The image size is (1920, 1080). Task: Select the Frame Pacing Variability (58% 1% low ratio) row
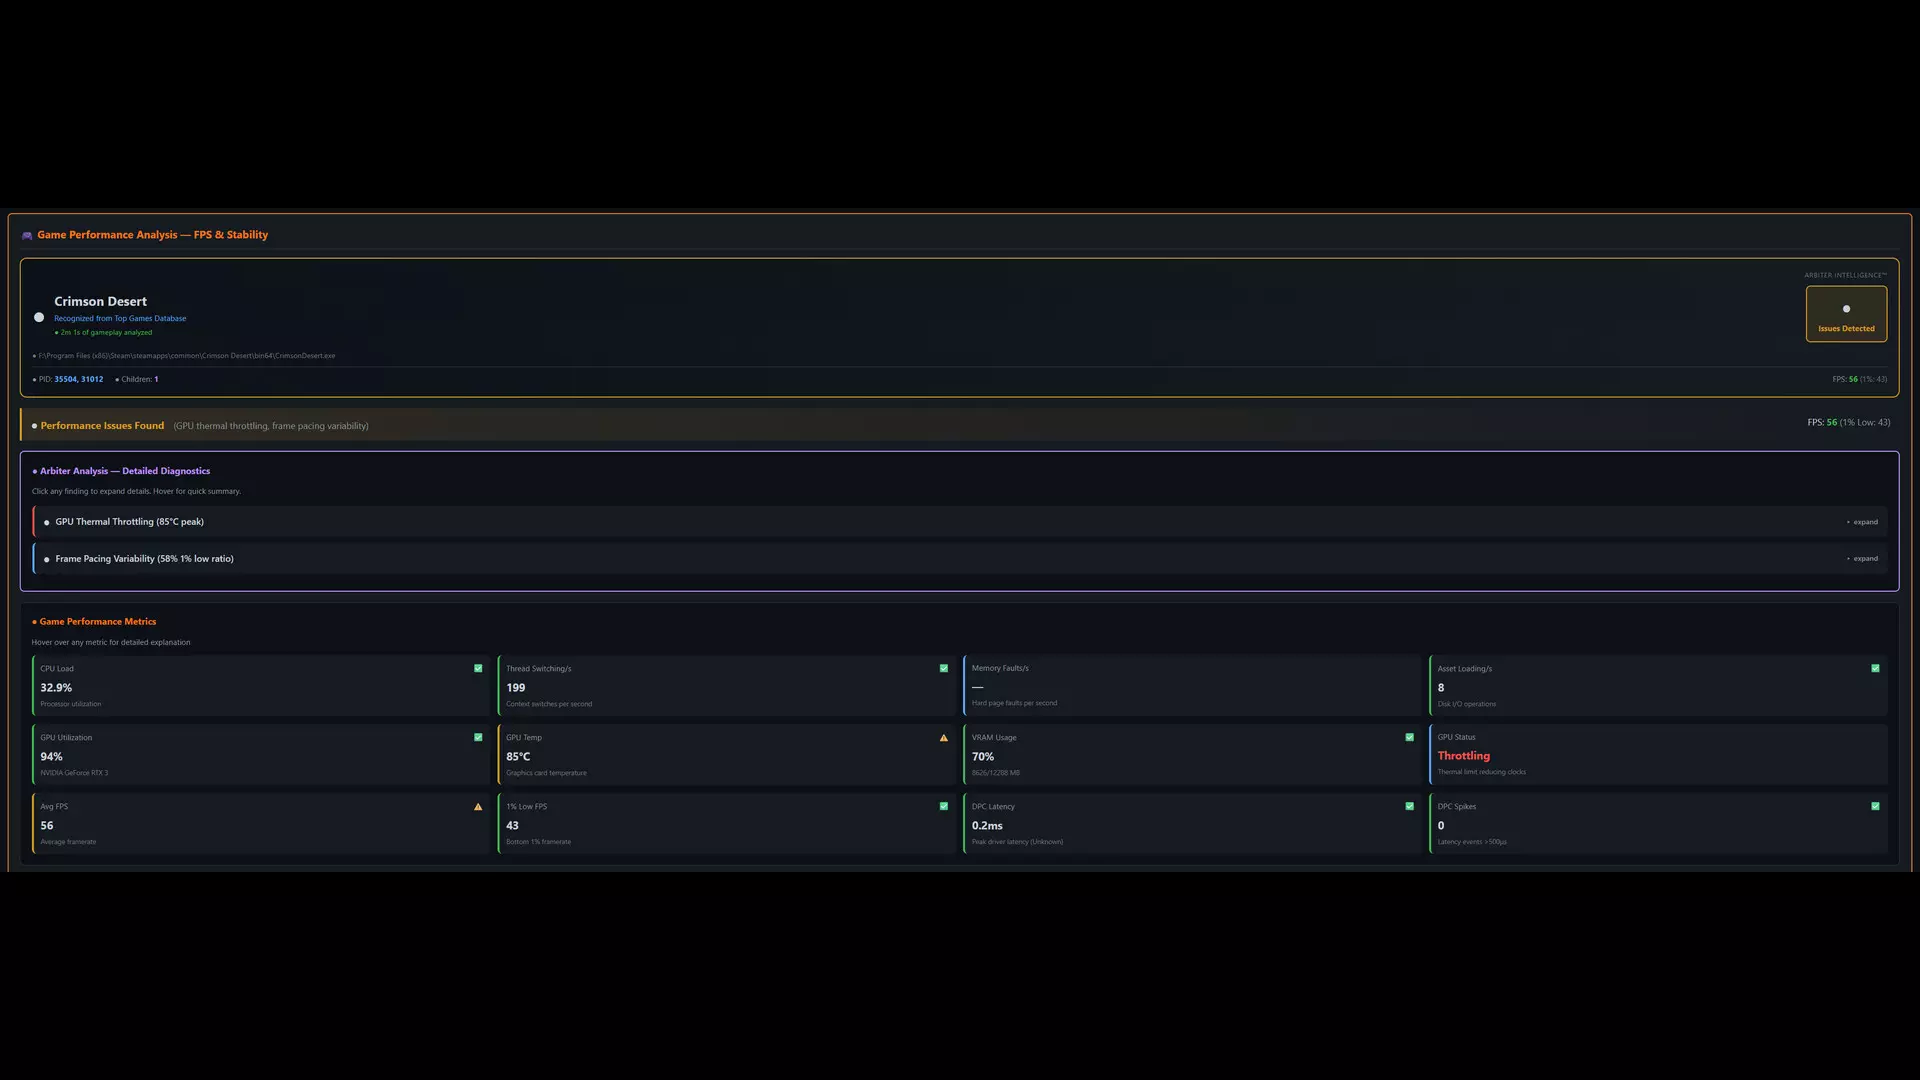coord(960,559)
